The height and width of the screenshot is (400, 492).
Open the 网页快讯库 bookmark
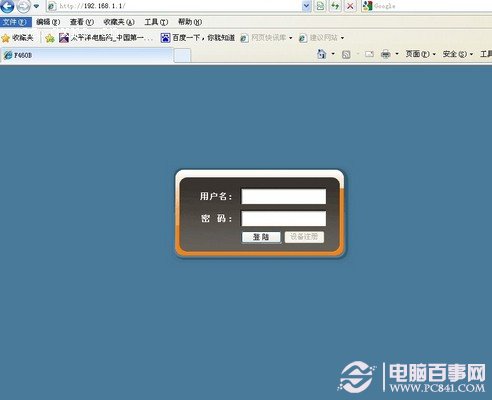point(263,38)
